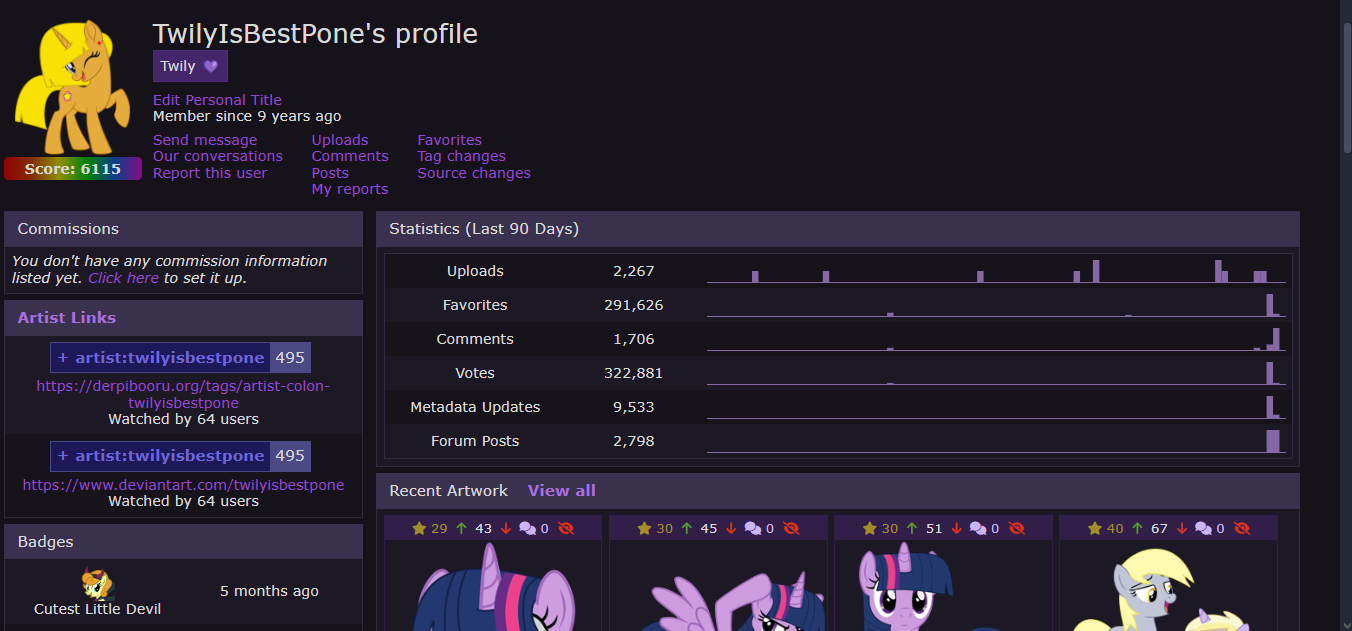This screenshot has width=1352, height=631.
Task: Click the page vertical scrollbar
Action: click(1346, 315)
